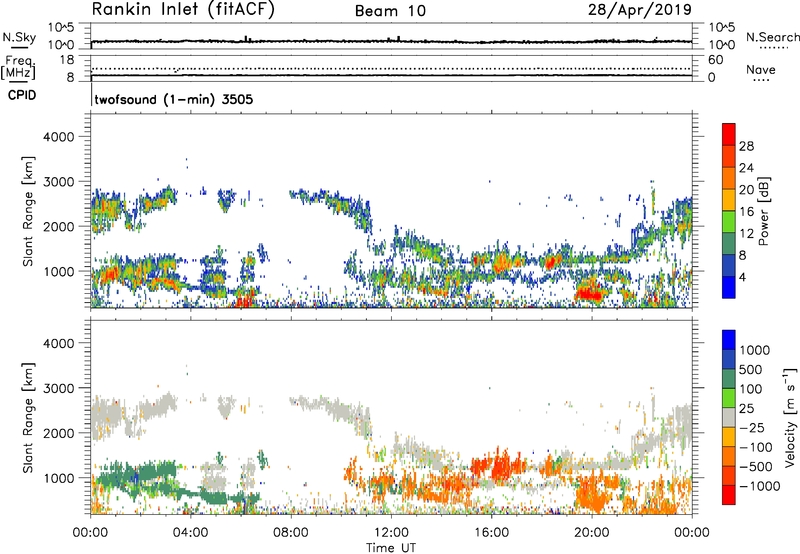Click the '18' tick of frequency axis
Image resolution: width=800 pixels, height=554 pixels.
[x=66, y=60]
